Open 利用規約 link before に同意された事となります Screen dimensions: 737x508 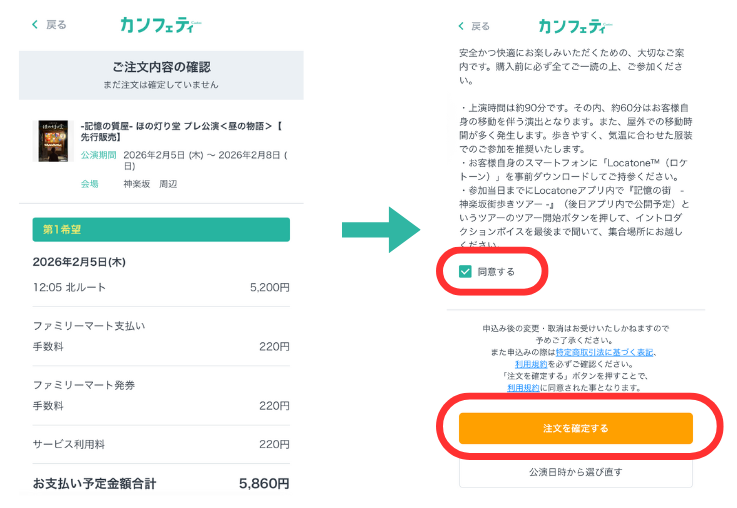coord(523,387)
